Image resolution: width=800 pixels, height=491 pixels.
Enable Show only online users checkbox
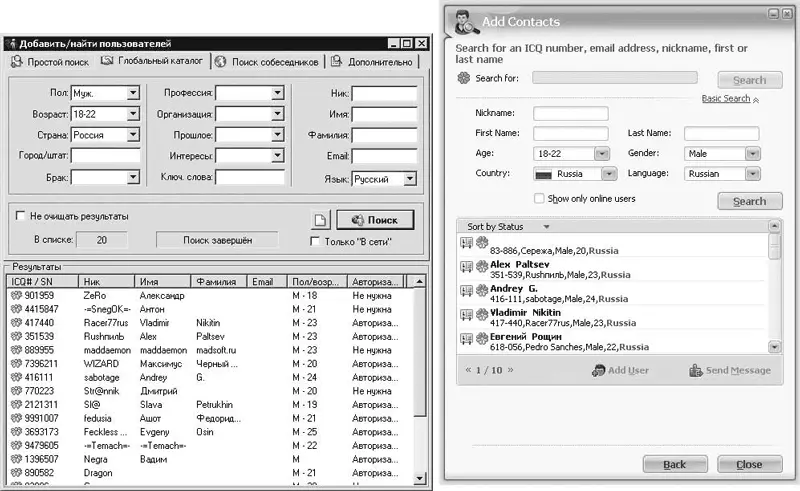[539, 198]
